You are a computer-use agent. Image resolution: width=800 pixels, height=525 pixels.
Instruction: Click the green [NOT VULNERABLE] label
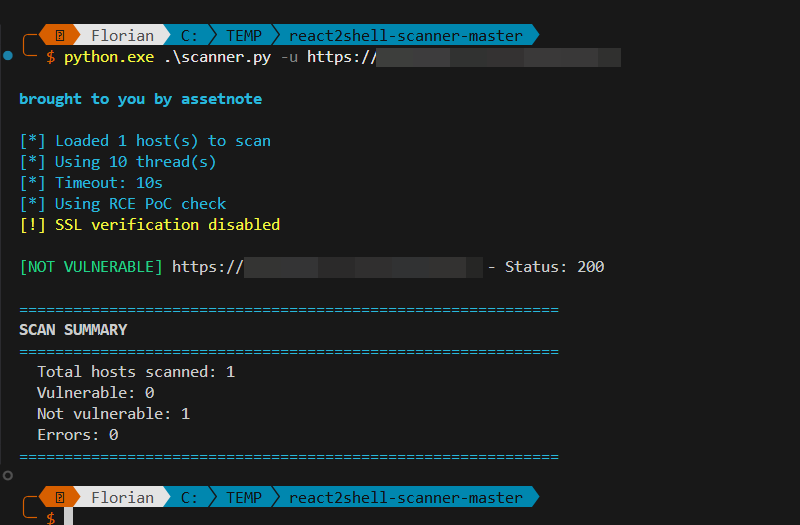tap(91, 267)
